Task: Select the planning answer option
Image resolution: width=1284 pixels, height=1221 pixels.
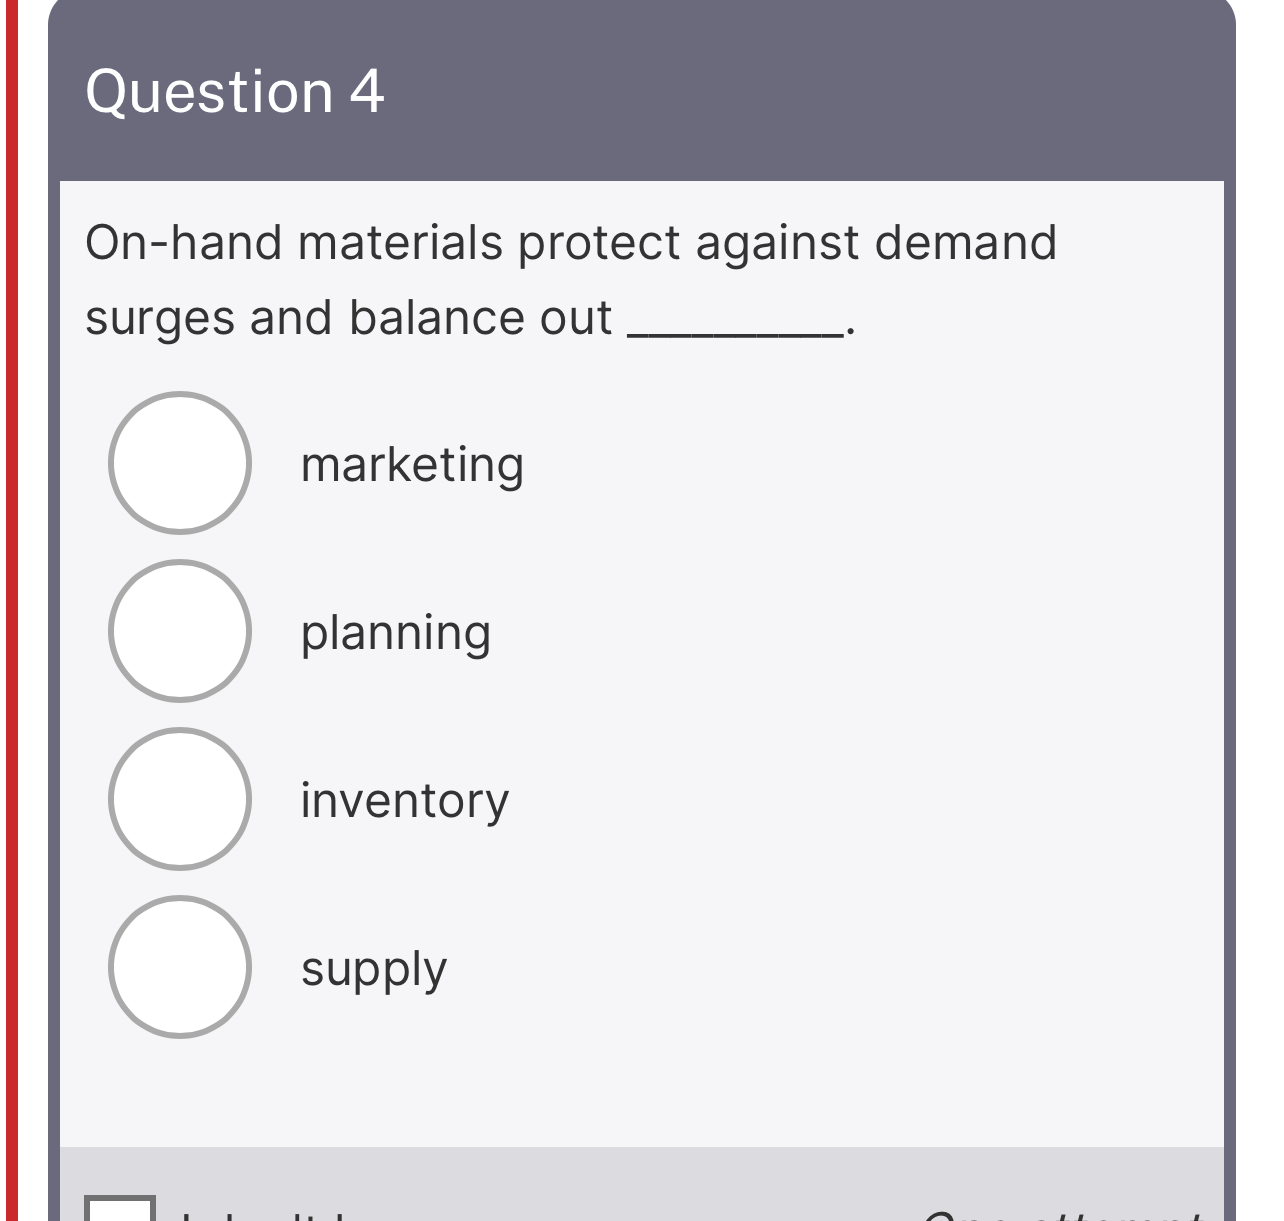Action: pyautogui.click(x=180, y=631)
